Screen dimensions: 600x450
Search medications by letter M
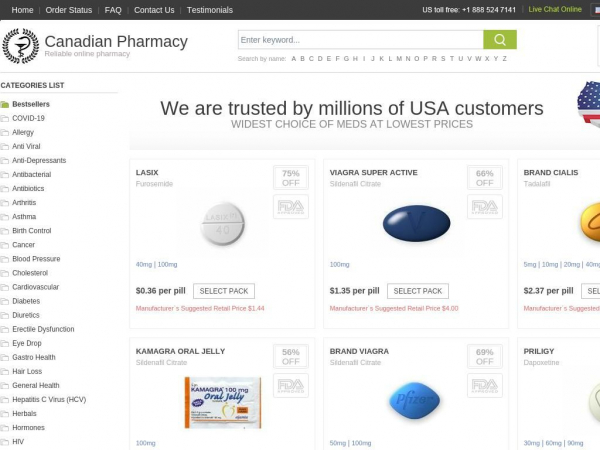(x=399, y=59)
